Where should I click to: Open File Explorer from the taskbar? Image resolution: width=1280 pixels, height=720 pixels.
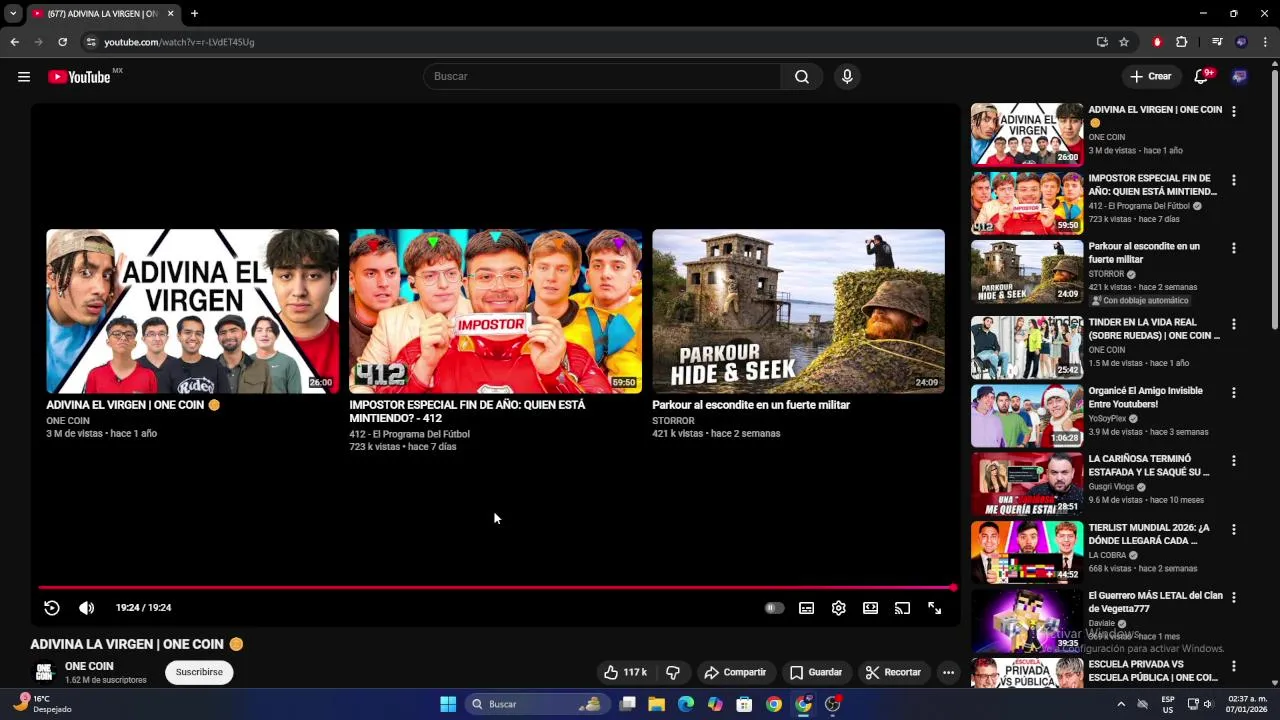click(656, 704)
